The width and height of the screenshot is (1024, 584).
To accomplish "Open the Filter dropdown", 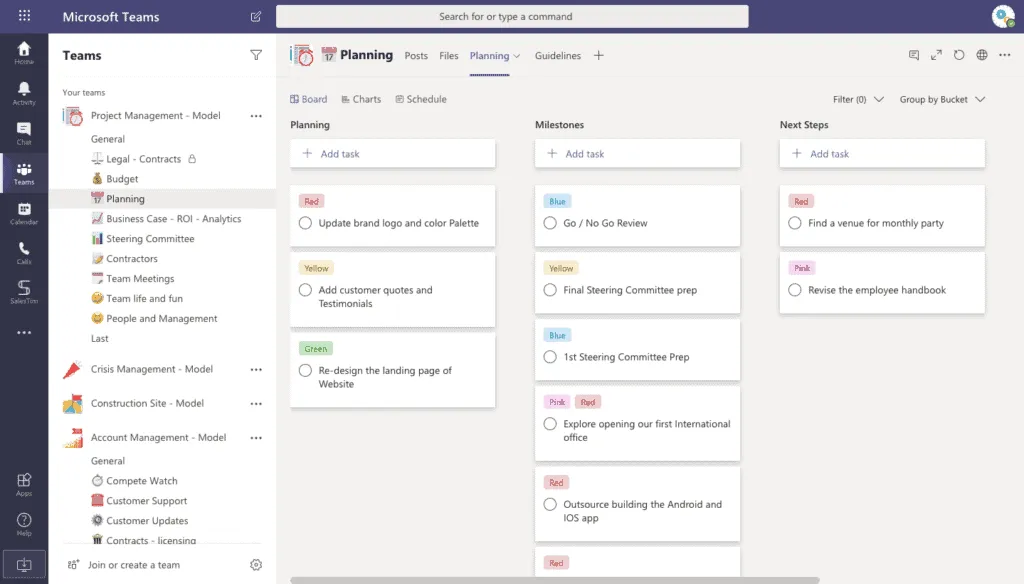I will (x=859, y=99).
